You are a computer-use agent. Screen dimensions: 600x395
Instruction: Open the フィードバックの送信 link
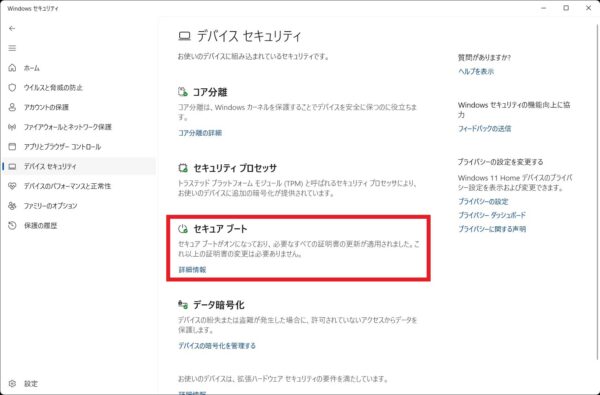point(484,129)
